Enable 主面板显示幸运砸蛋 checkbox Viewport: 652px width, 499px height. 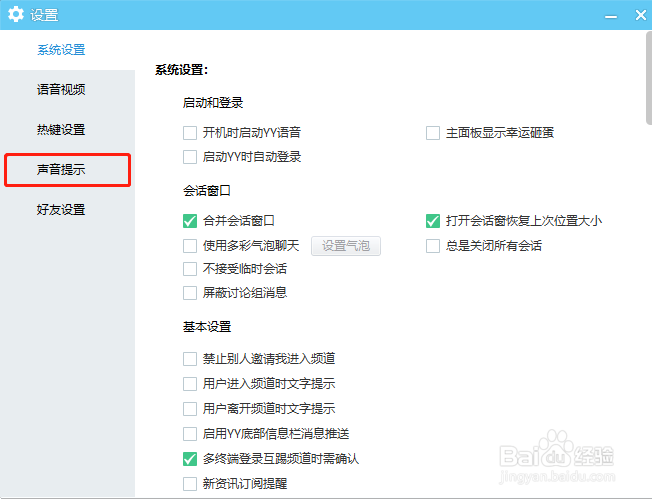(x=433, y=133)
